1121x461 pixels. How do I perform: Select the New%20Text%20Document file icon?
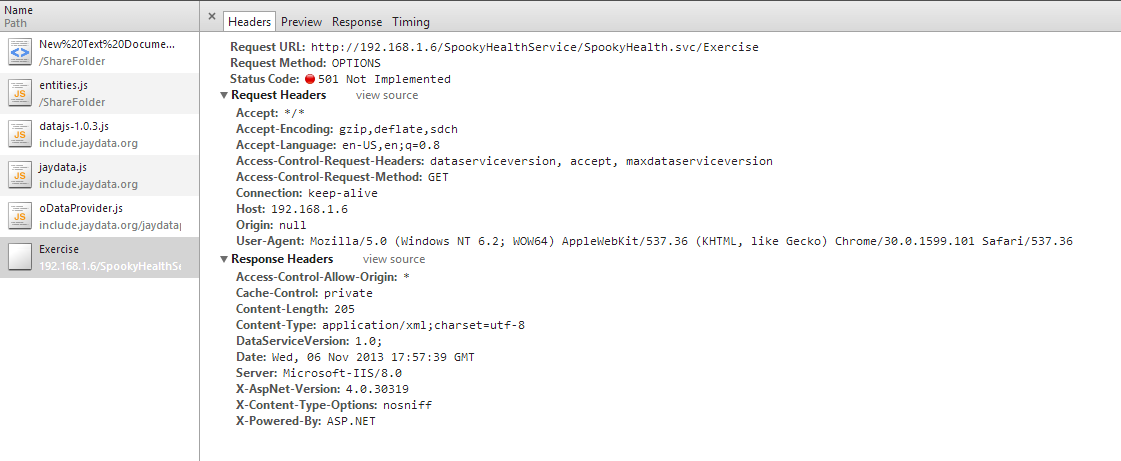click(x=20, y=52)
